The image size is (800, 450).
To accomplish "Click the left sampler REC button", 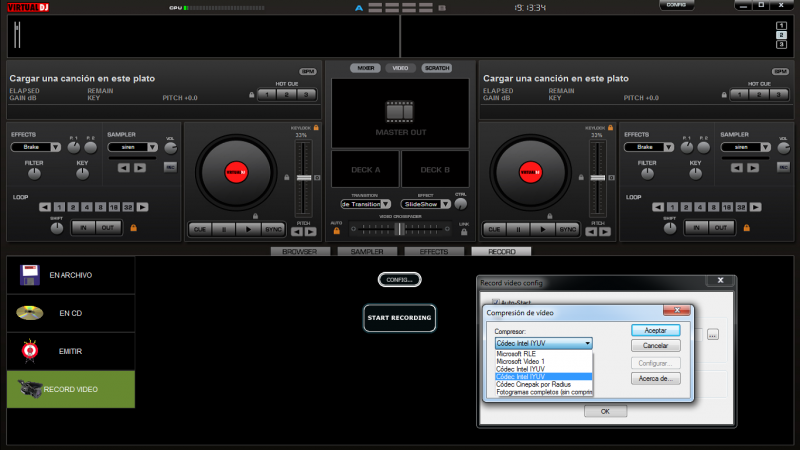I will tap(170, 167).
